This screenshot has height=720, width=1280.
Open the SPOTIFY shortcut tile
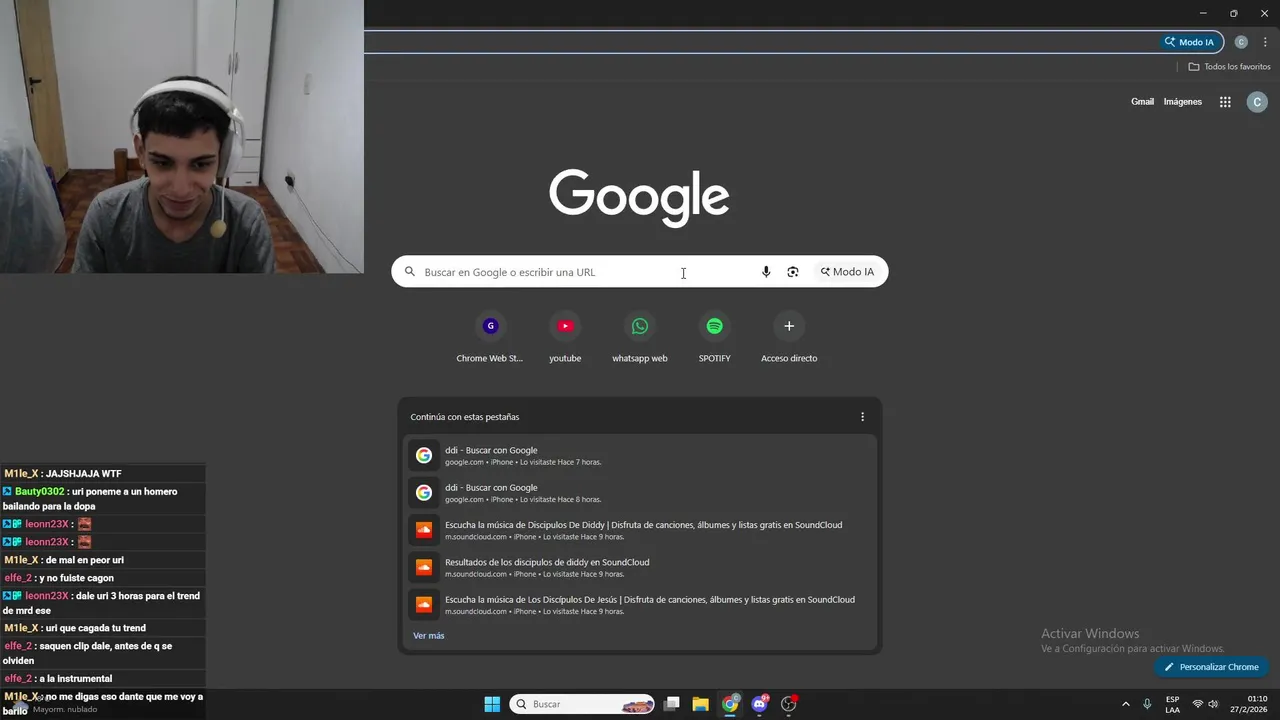point(714,338)
